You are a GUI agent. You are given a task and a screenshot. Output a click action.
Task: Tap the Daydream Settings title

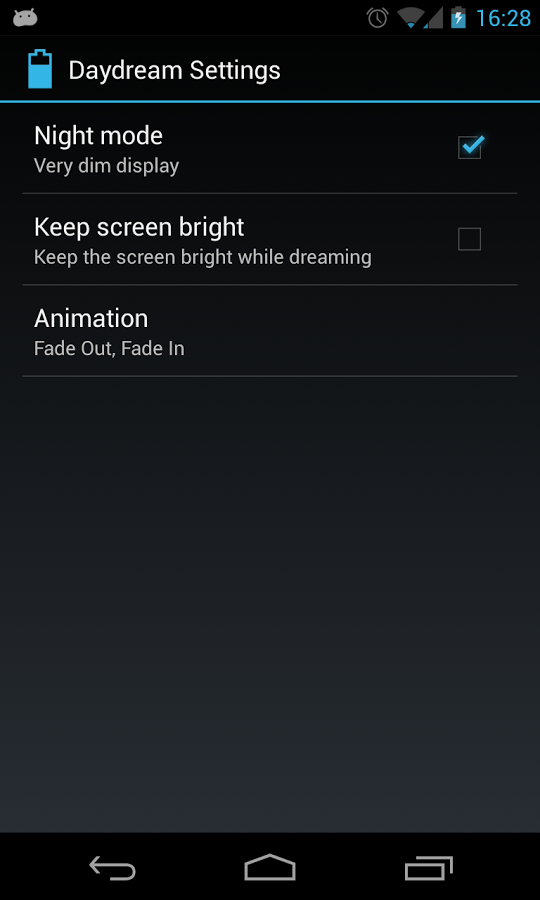tap(174, 71)
